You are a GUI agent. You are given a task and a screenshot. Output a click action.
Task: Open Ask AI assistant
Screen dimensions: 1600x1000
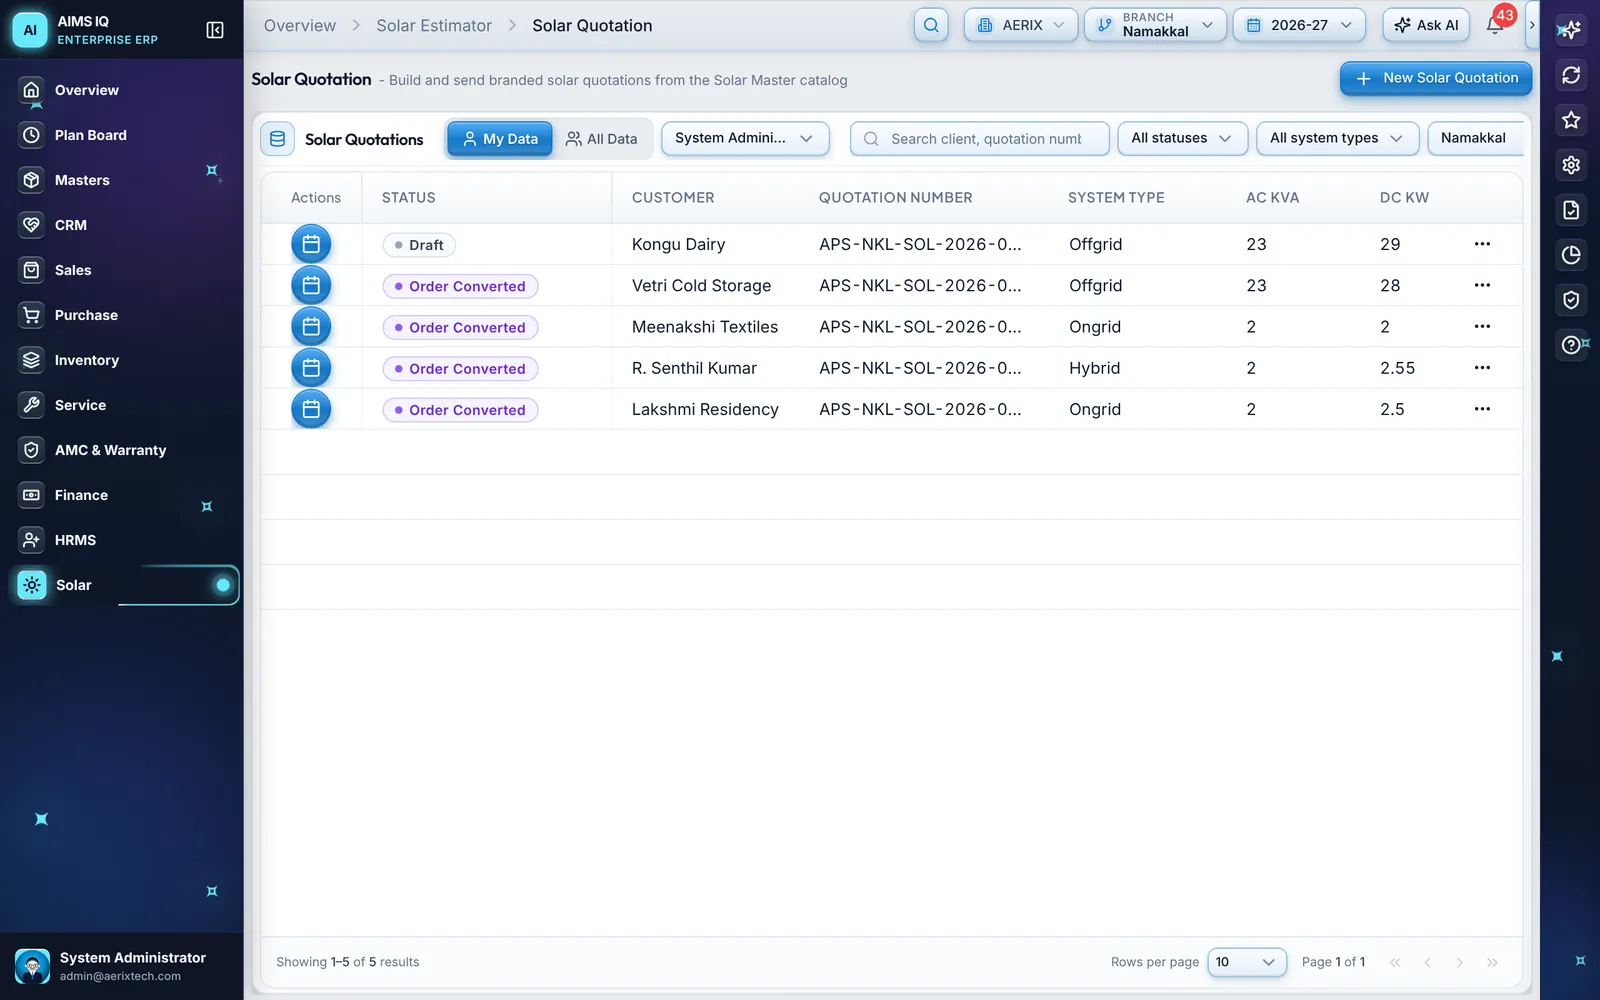[1426, 25]
